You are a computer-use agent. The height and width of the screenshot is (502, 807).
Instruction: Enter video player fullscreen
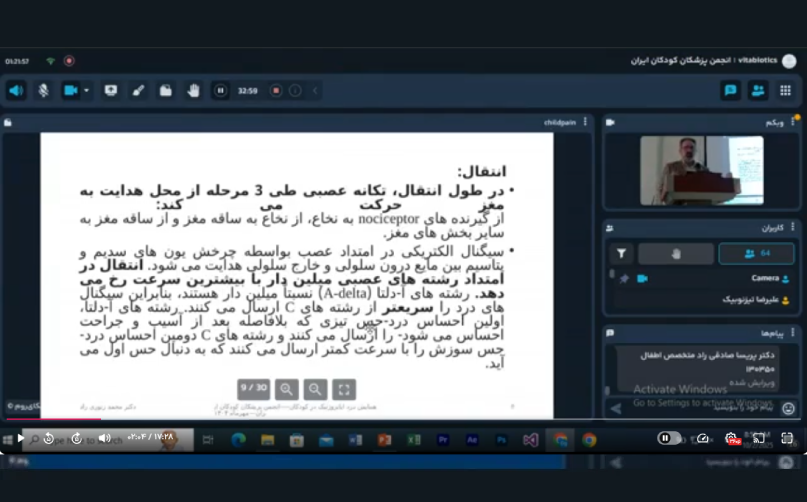(787, 439)
